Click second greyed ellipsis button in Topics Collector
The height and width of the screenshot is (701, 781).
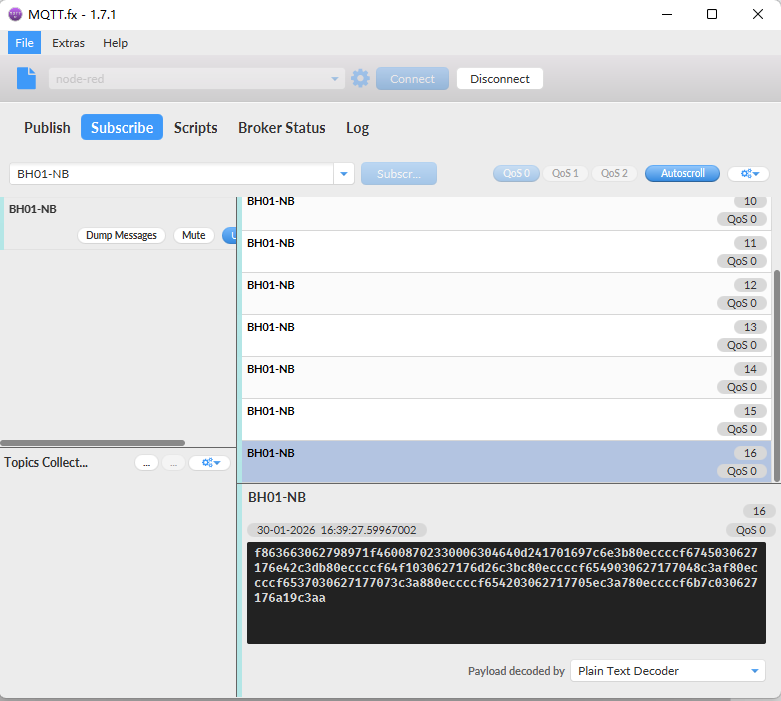173,463
